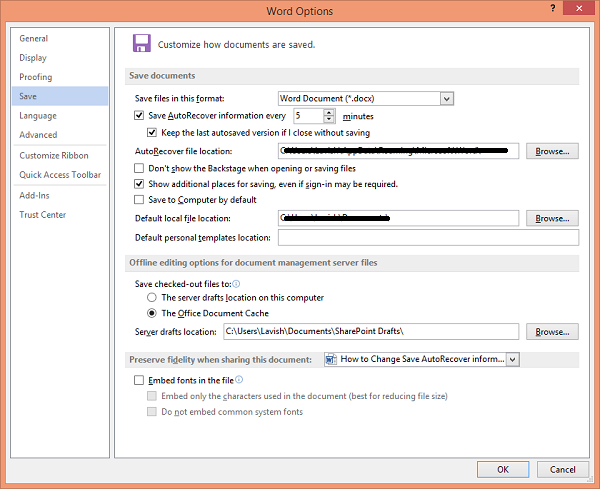Expand the Preserve fidelity document dropdown
The width and height of the screenshot is (600, 489).
coord(513,359)
